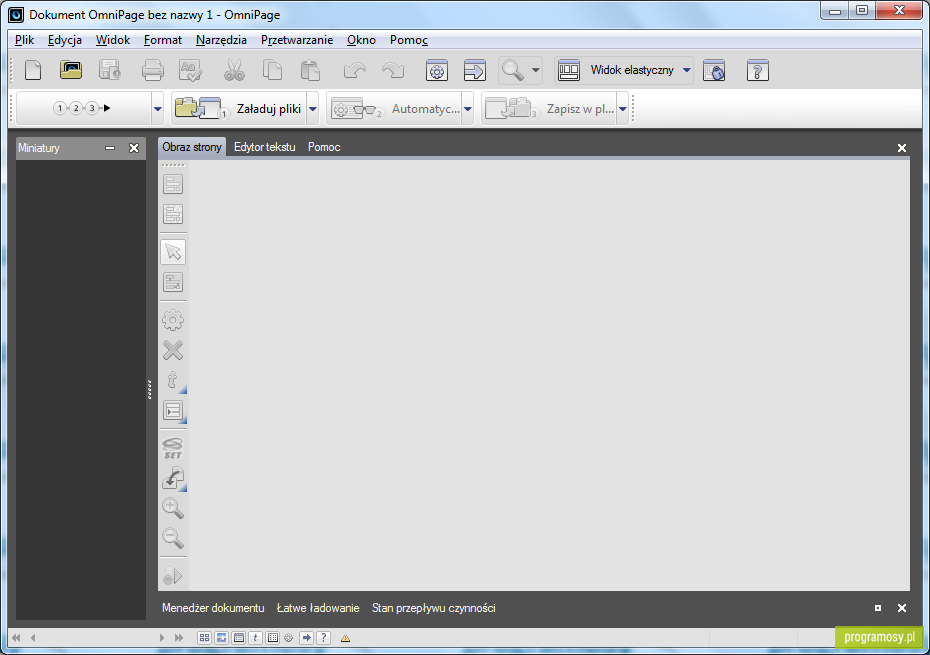The height and width of the screenshot is (655, 930).
Task: Click the gear zone properties tool
Action: [x=173, y=320]
